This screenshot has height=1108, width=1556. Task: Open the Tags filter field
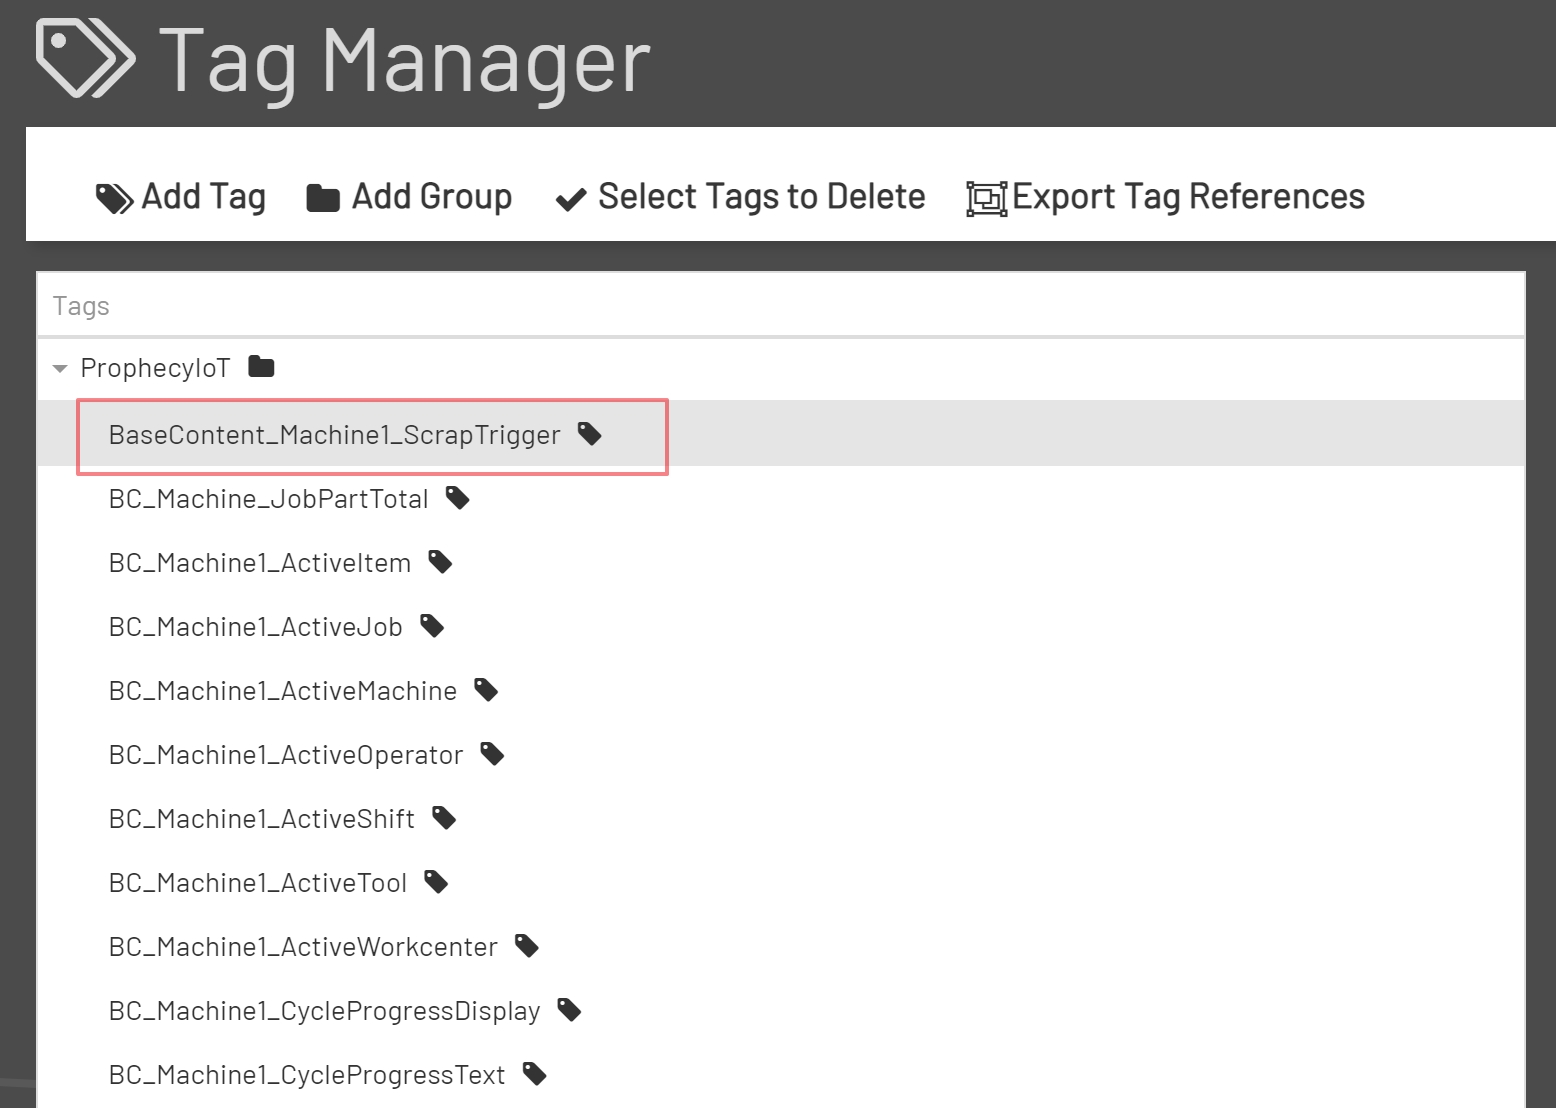(x=400, y=305)
